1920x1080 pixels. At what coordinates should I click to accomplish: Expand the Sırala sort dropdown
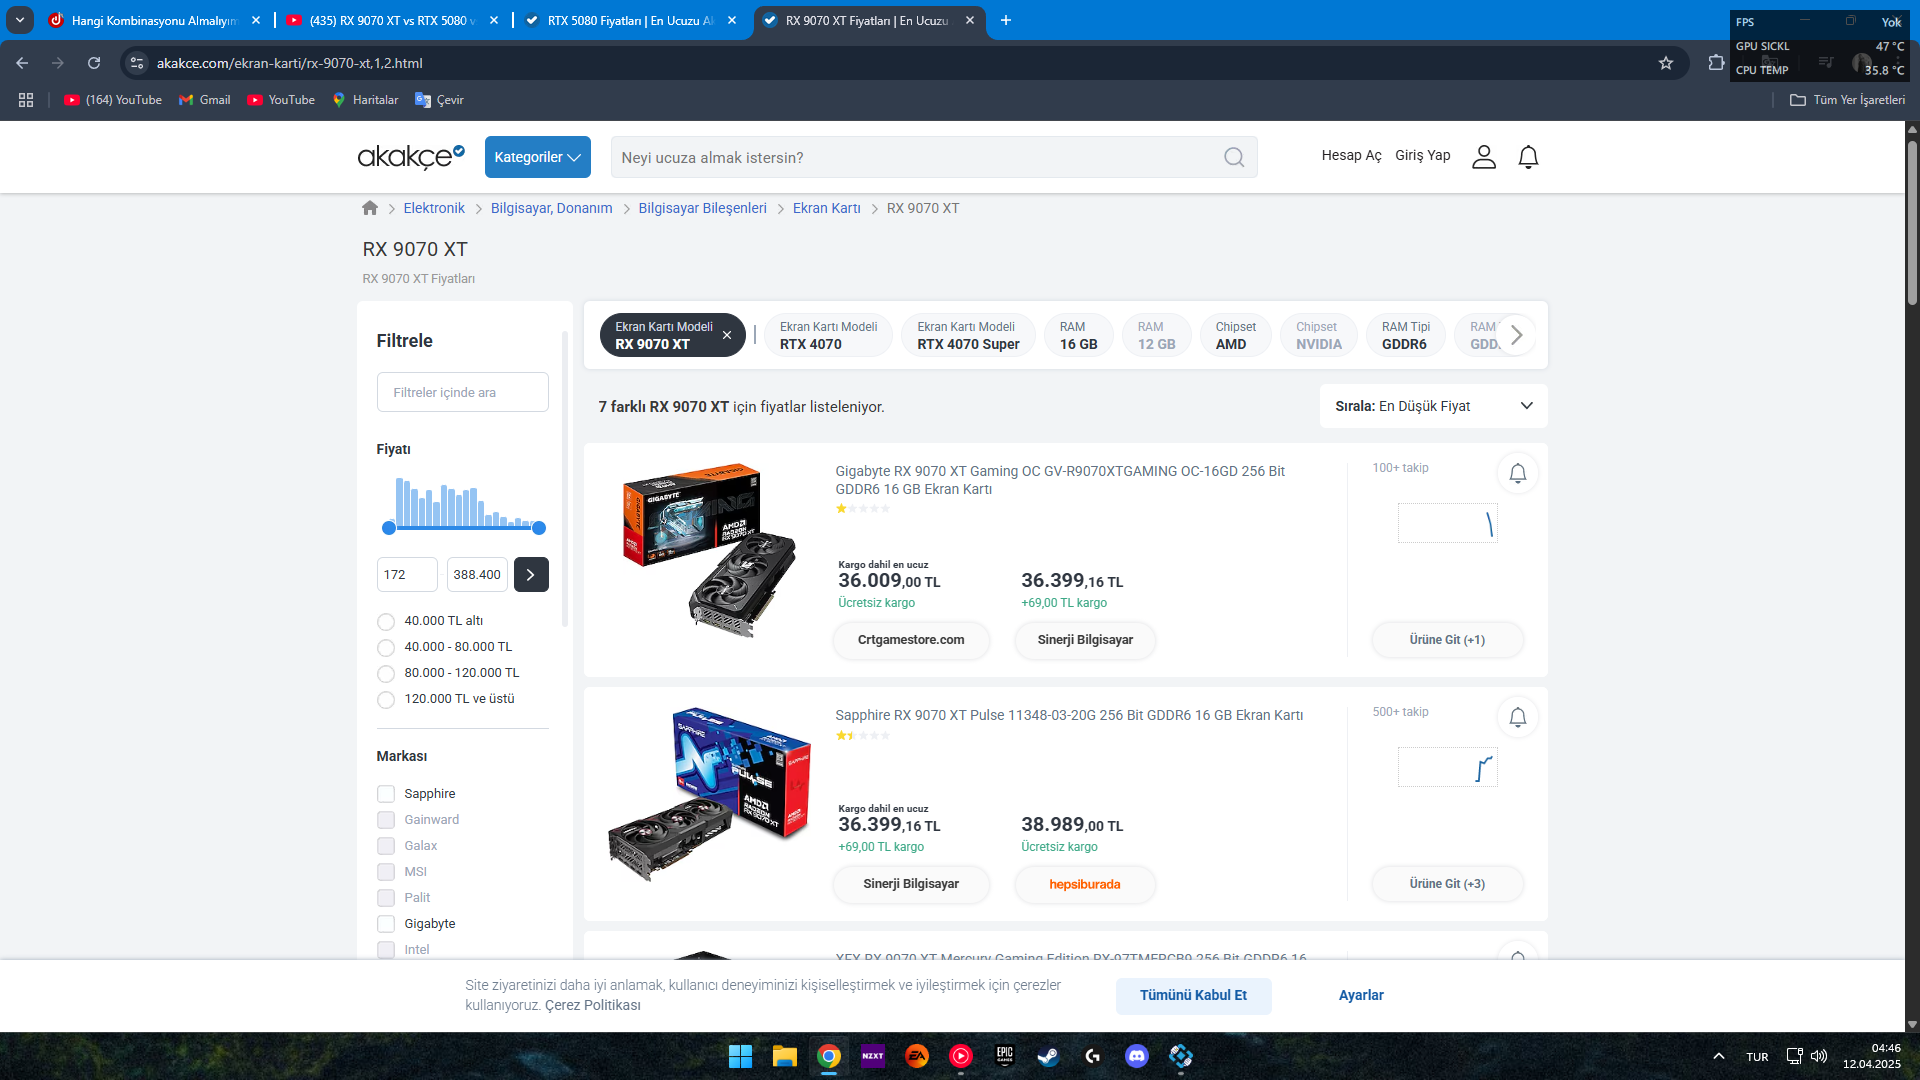pos(1433,406)
